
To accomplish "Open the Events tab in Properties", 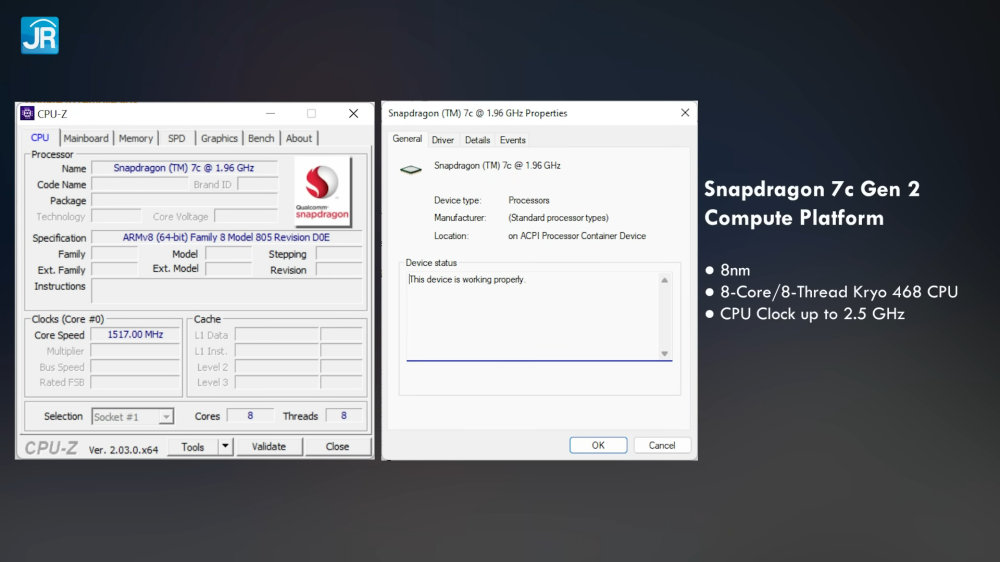I will [x=513, y=140].
